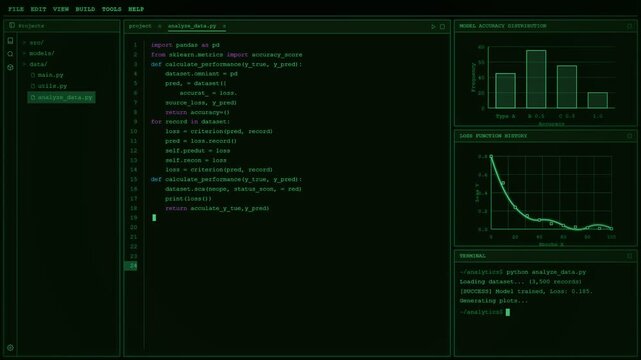Click the TERMINAL panel title

pos(473,256)
